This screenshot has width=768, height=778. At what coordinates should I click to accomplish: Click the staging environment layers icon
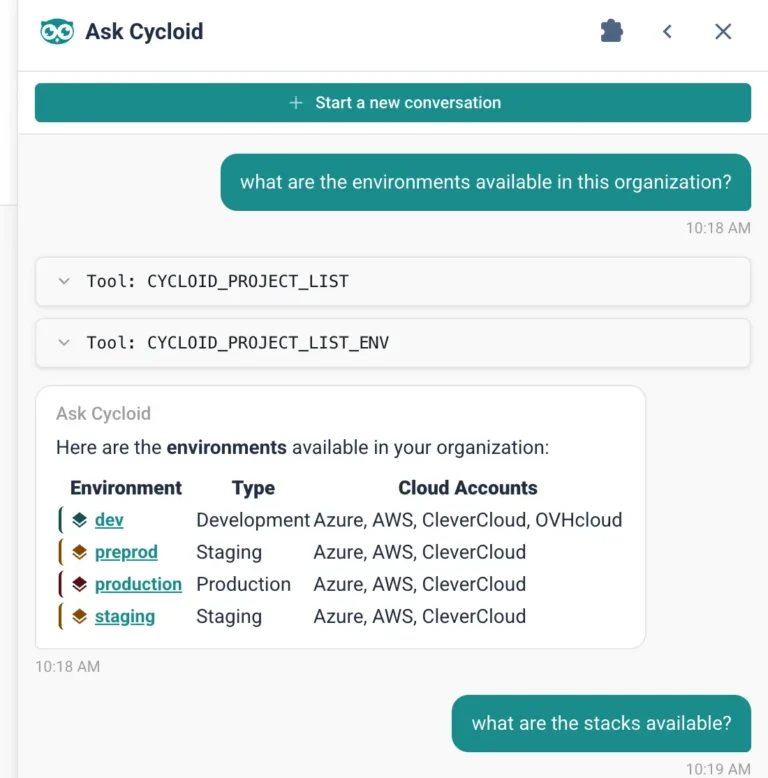pyautogui.click(x=79, y=616)
